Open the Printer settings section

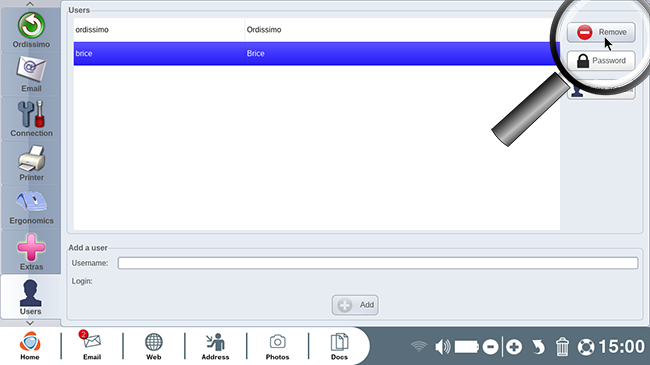pyautogui.click(x=31, y=163)
